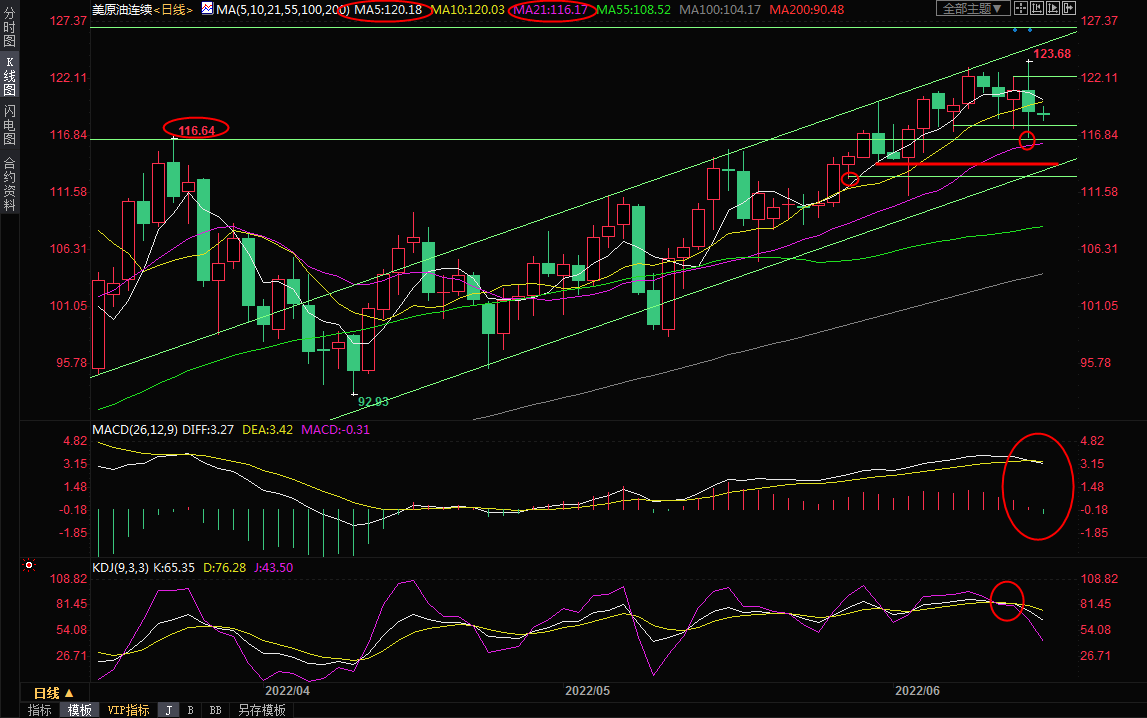Open the 合约资料 side tab
The width and height of the screenshot is (1147, 718).
click(x=9, y=183)
